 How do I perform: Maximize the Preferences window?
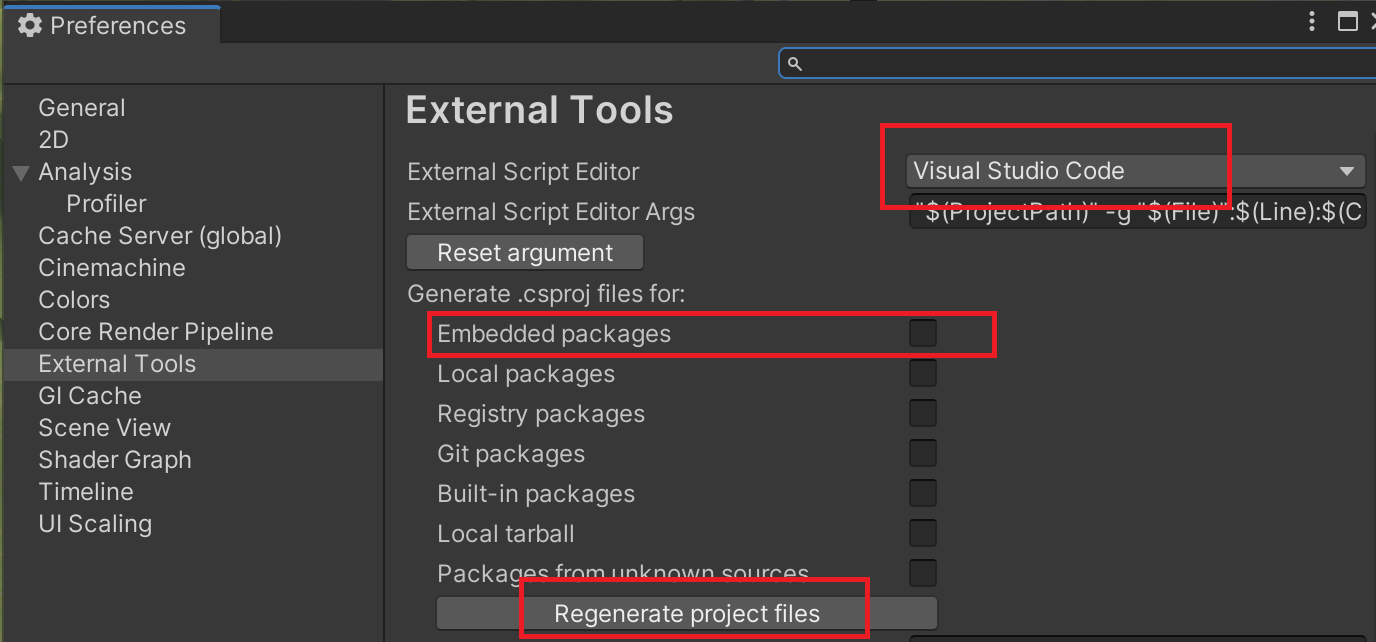(x=1348, y=22)
